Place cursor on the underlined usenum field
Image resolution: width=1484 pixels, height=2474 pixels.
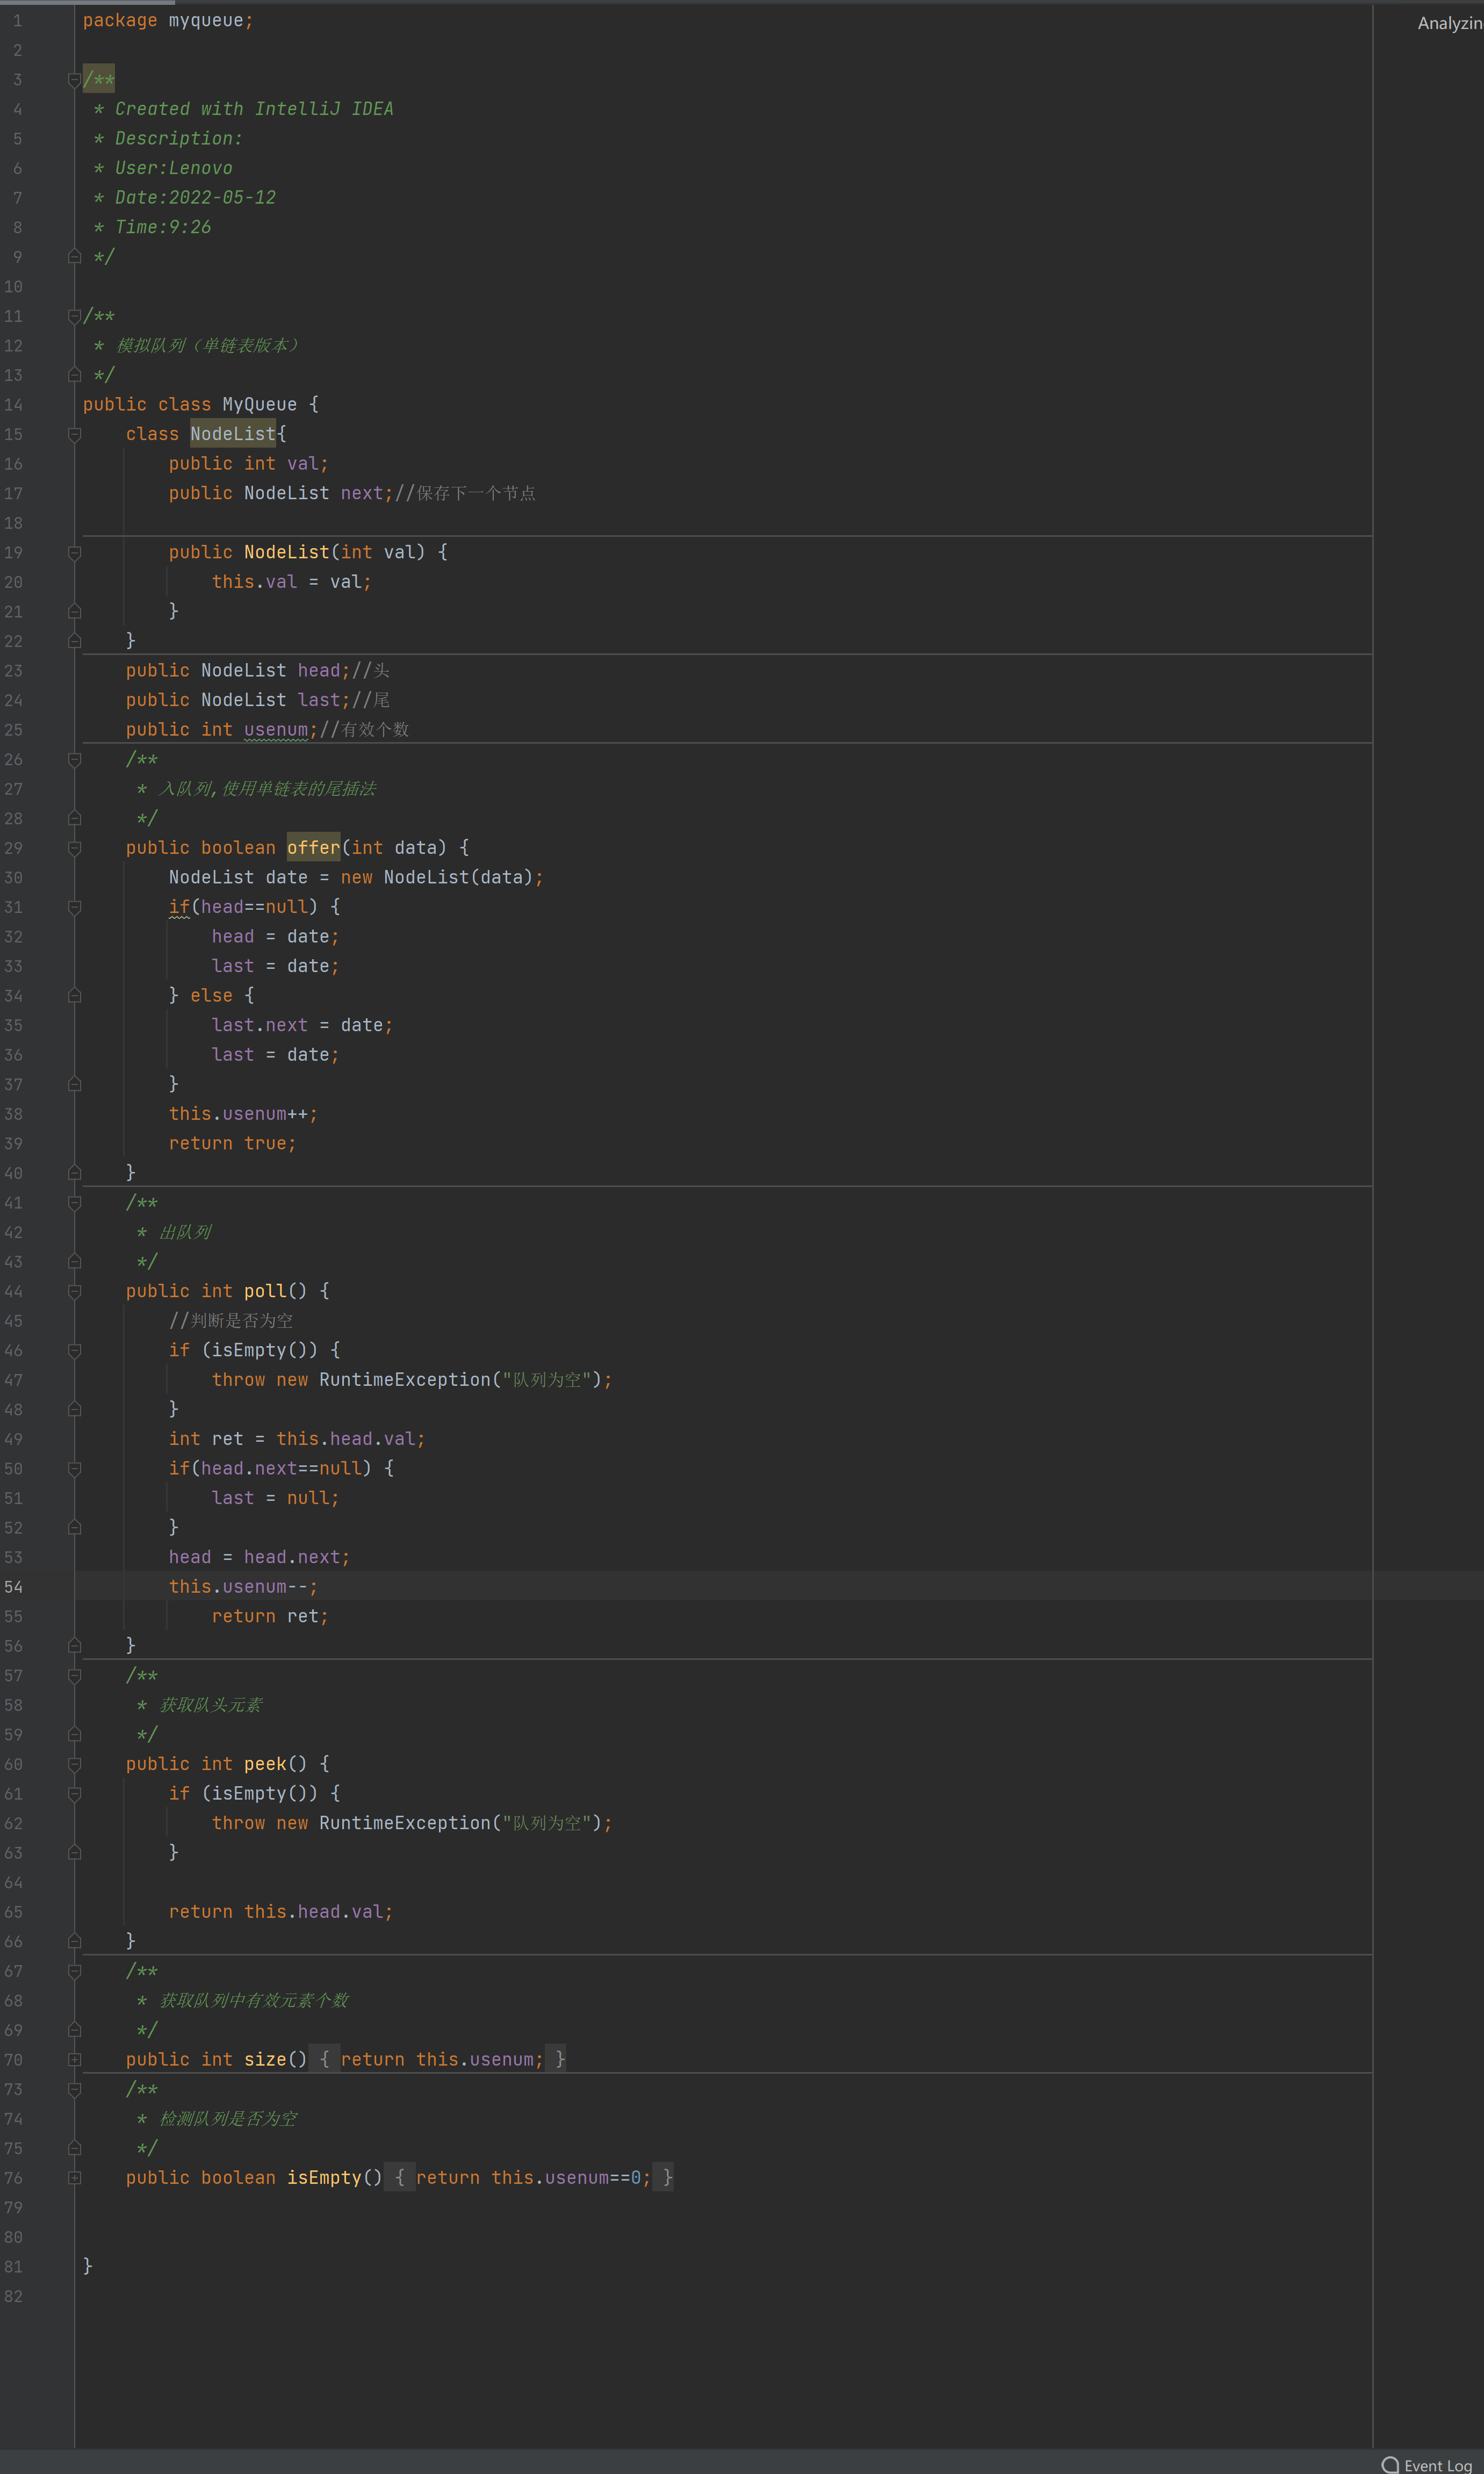pyautogui.click(x=276, y=730)
